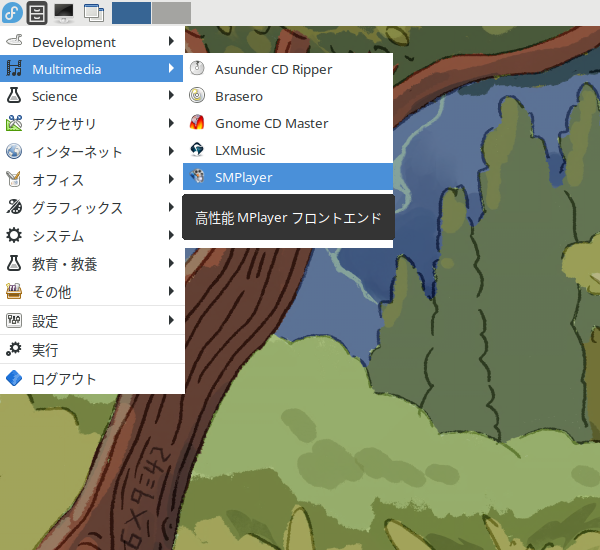The image size is (600, 550).
Task: Click the アクセサリ scissors icon
Action: pyautogui.click(x=14, y=123)
